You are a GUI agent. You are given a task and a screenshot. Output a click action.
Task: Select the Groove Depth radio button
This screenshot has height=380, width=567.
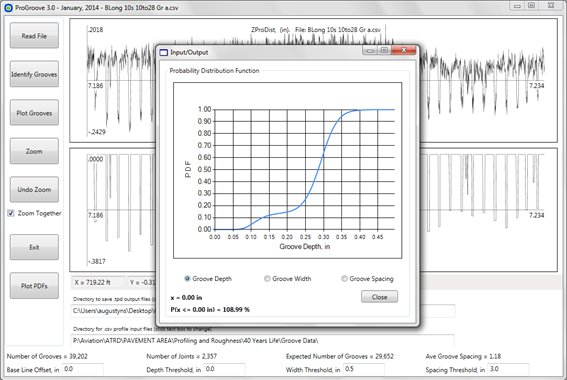pyautogui.click(x=187, y=278)
